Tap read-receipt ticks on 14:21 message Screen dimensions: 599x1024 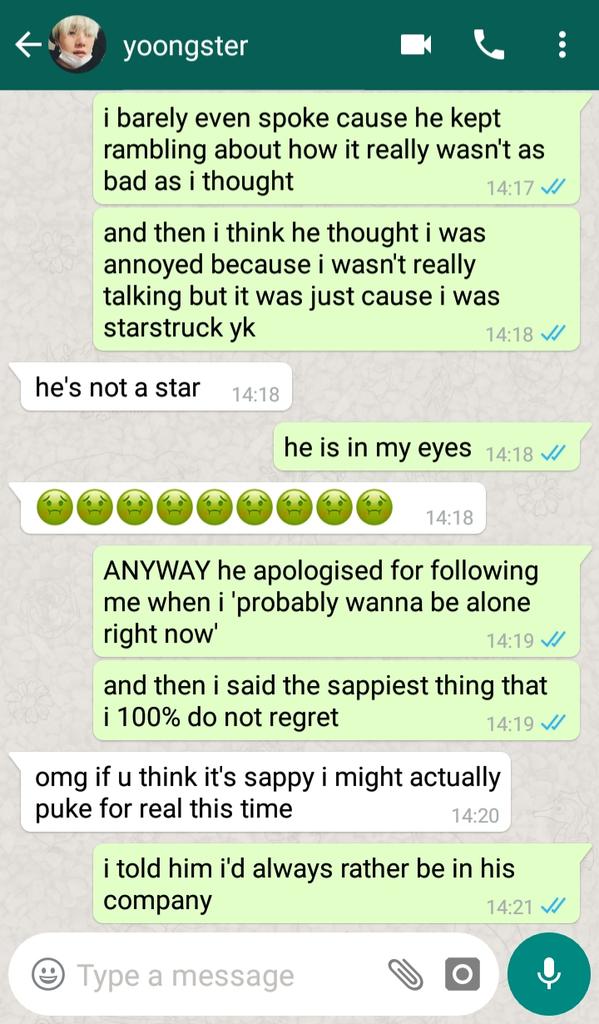pyautogui.click(x=553, y=906)
